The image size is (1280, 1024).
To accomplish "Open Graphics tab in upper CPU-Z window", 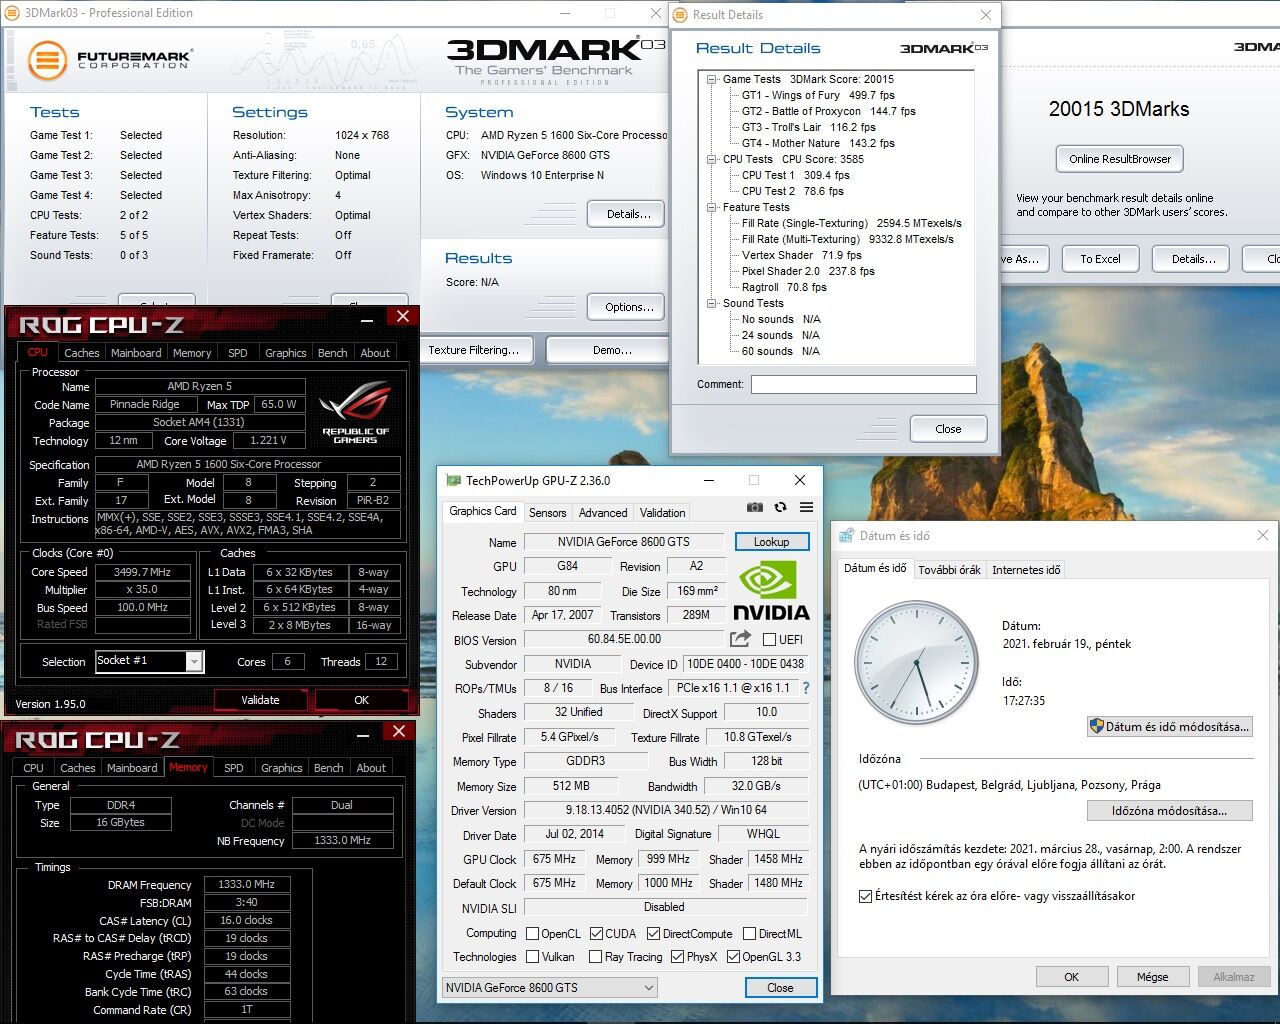I will tap(285, 353).
